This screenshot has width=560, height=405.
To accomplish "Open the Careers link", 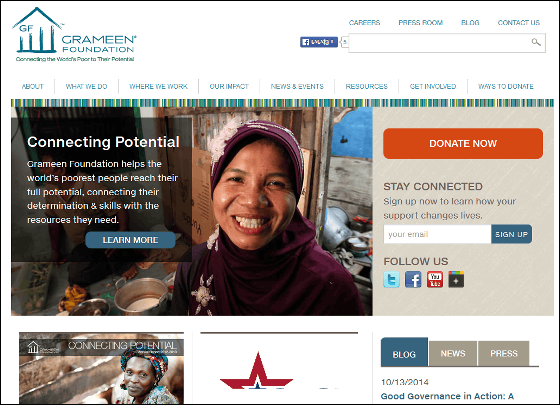I will [364, 22].
